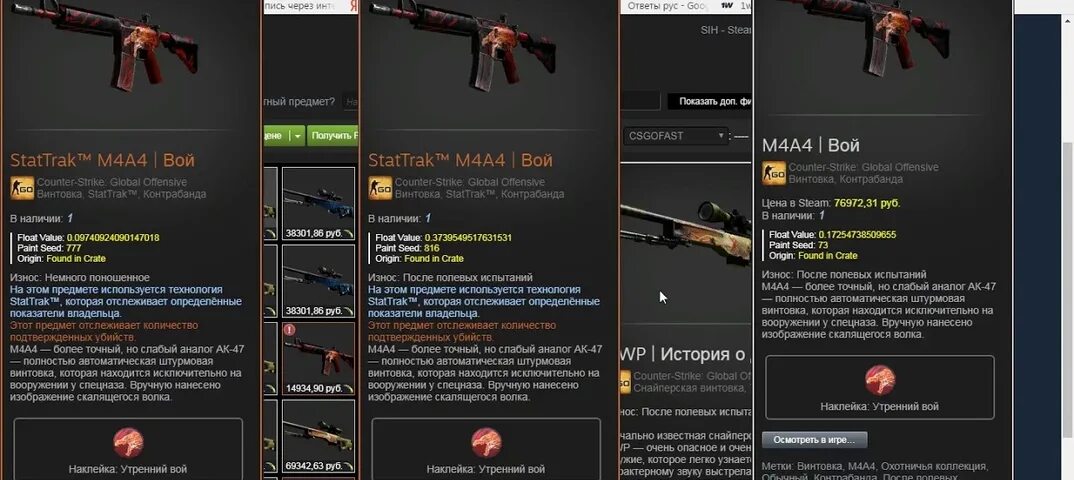
Task: Select the M4A4 thumbnail priced 14934,90 руб.
Action: [x=319, y=358]
